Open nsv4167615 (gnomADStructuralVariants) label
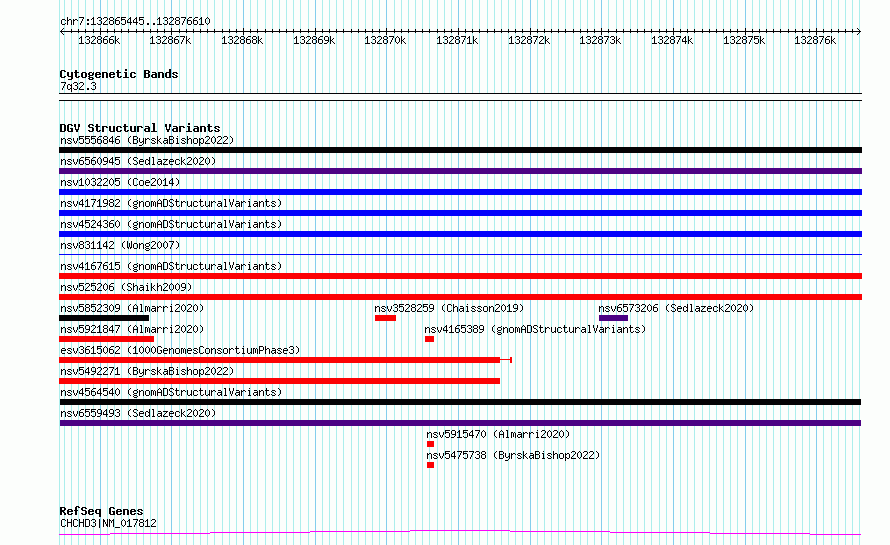Screen dimensions: 890x545 [171, 266]
